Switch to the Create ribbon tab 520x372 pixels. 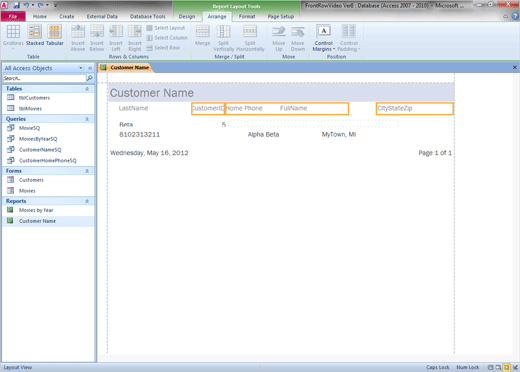click(67, 16)
